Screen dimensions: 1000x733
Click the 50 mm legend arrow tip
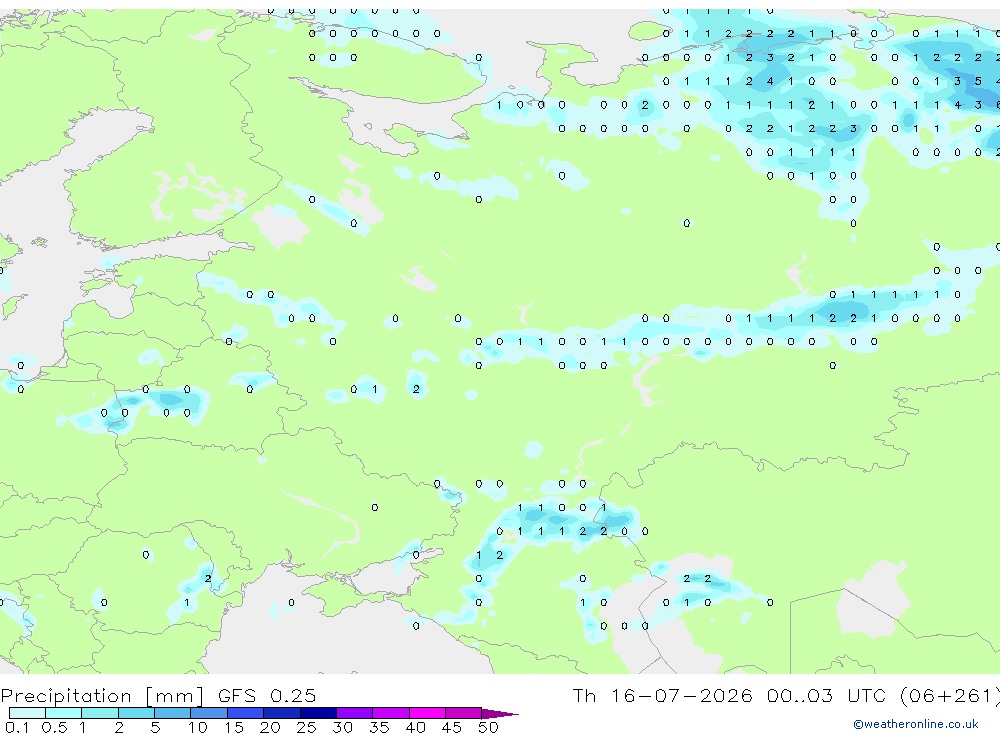[x=500, y=713]
